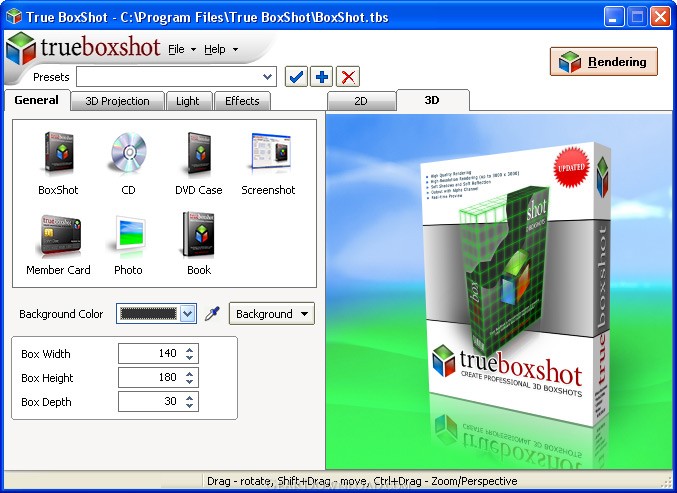Viewport: 677px width, 493px height.
Task: Pick the Book model icon
Action: pos(199,235)
